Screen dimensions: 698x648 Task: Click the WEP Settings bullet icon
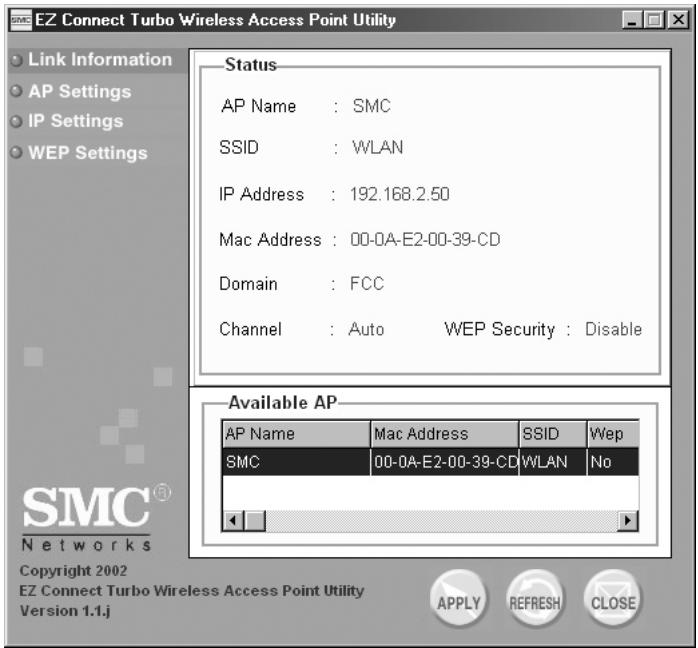[16, 153]
